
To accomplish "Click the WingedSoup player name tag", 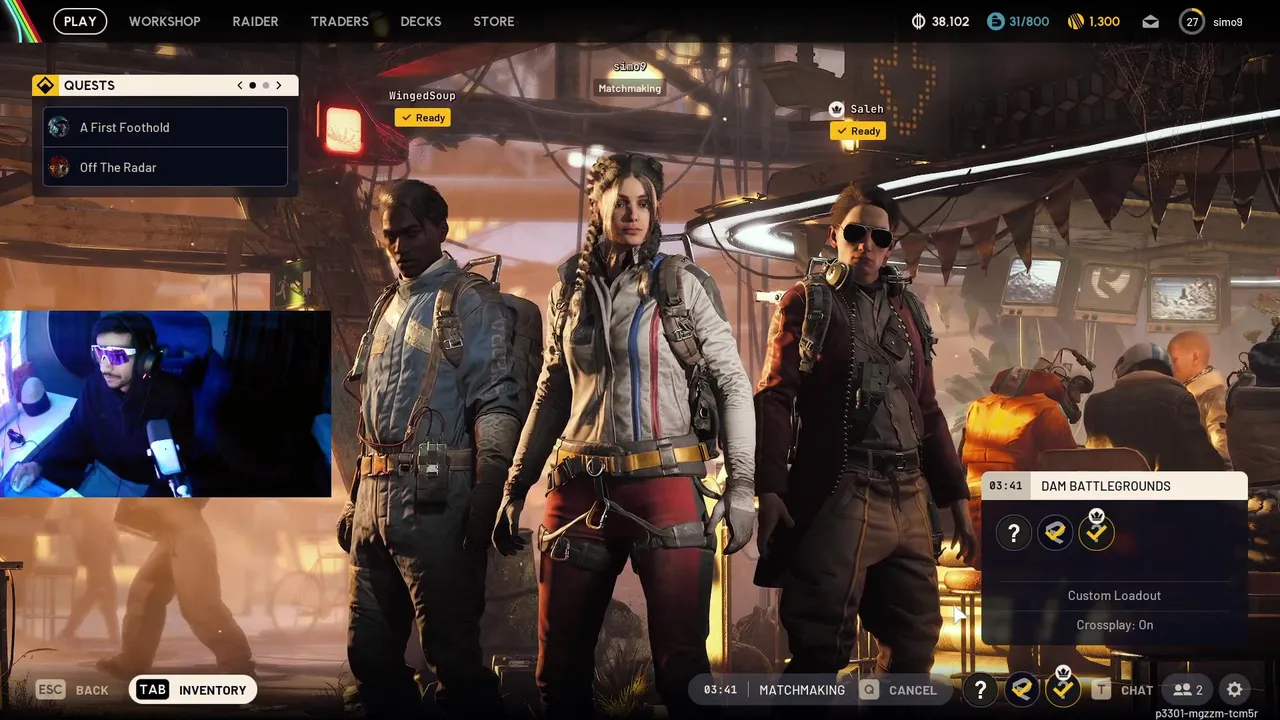I will (x=422, y=96).
